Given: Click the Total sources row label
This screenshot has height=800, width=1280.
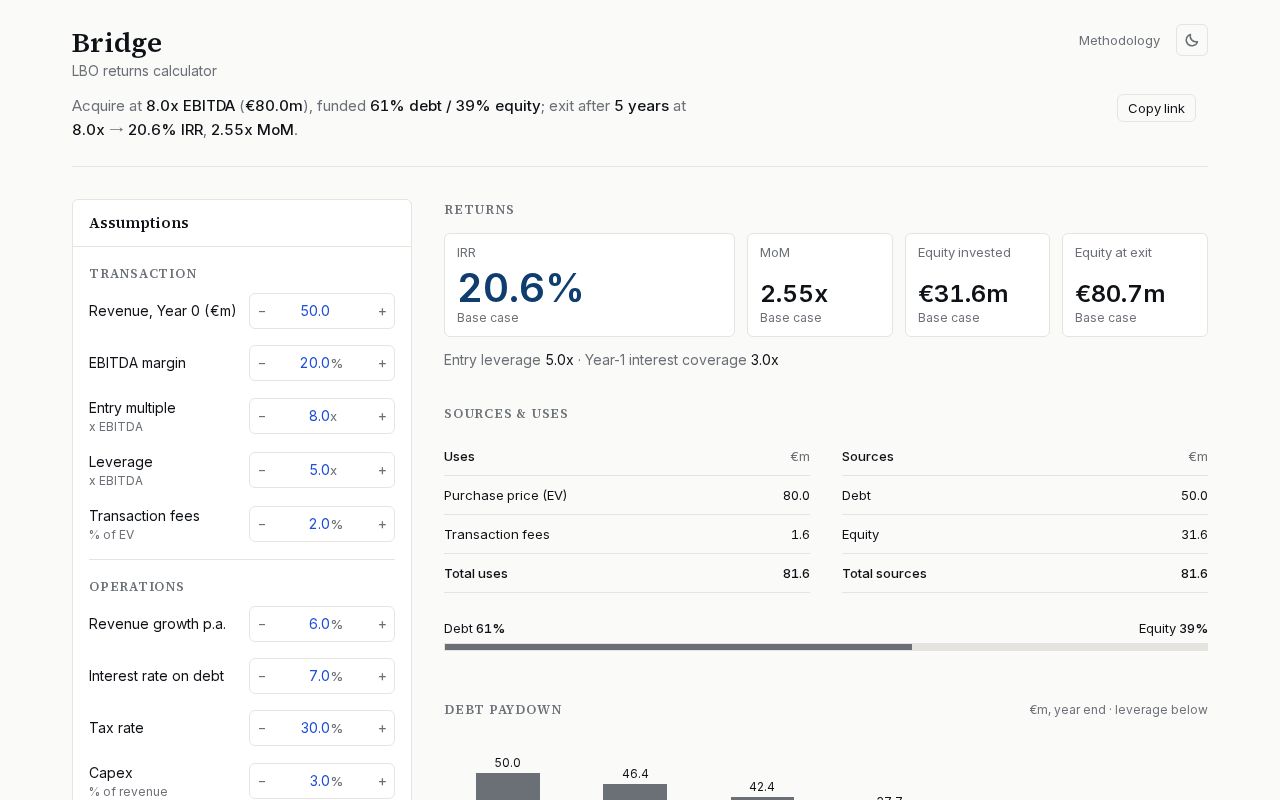Looking at the screenshot, I should point(884,573).
